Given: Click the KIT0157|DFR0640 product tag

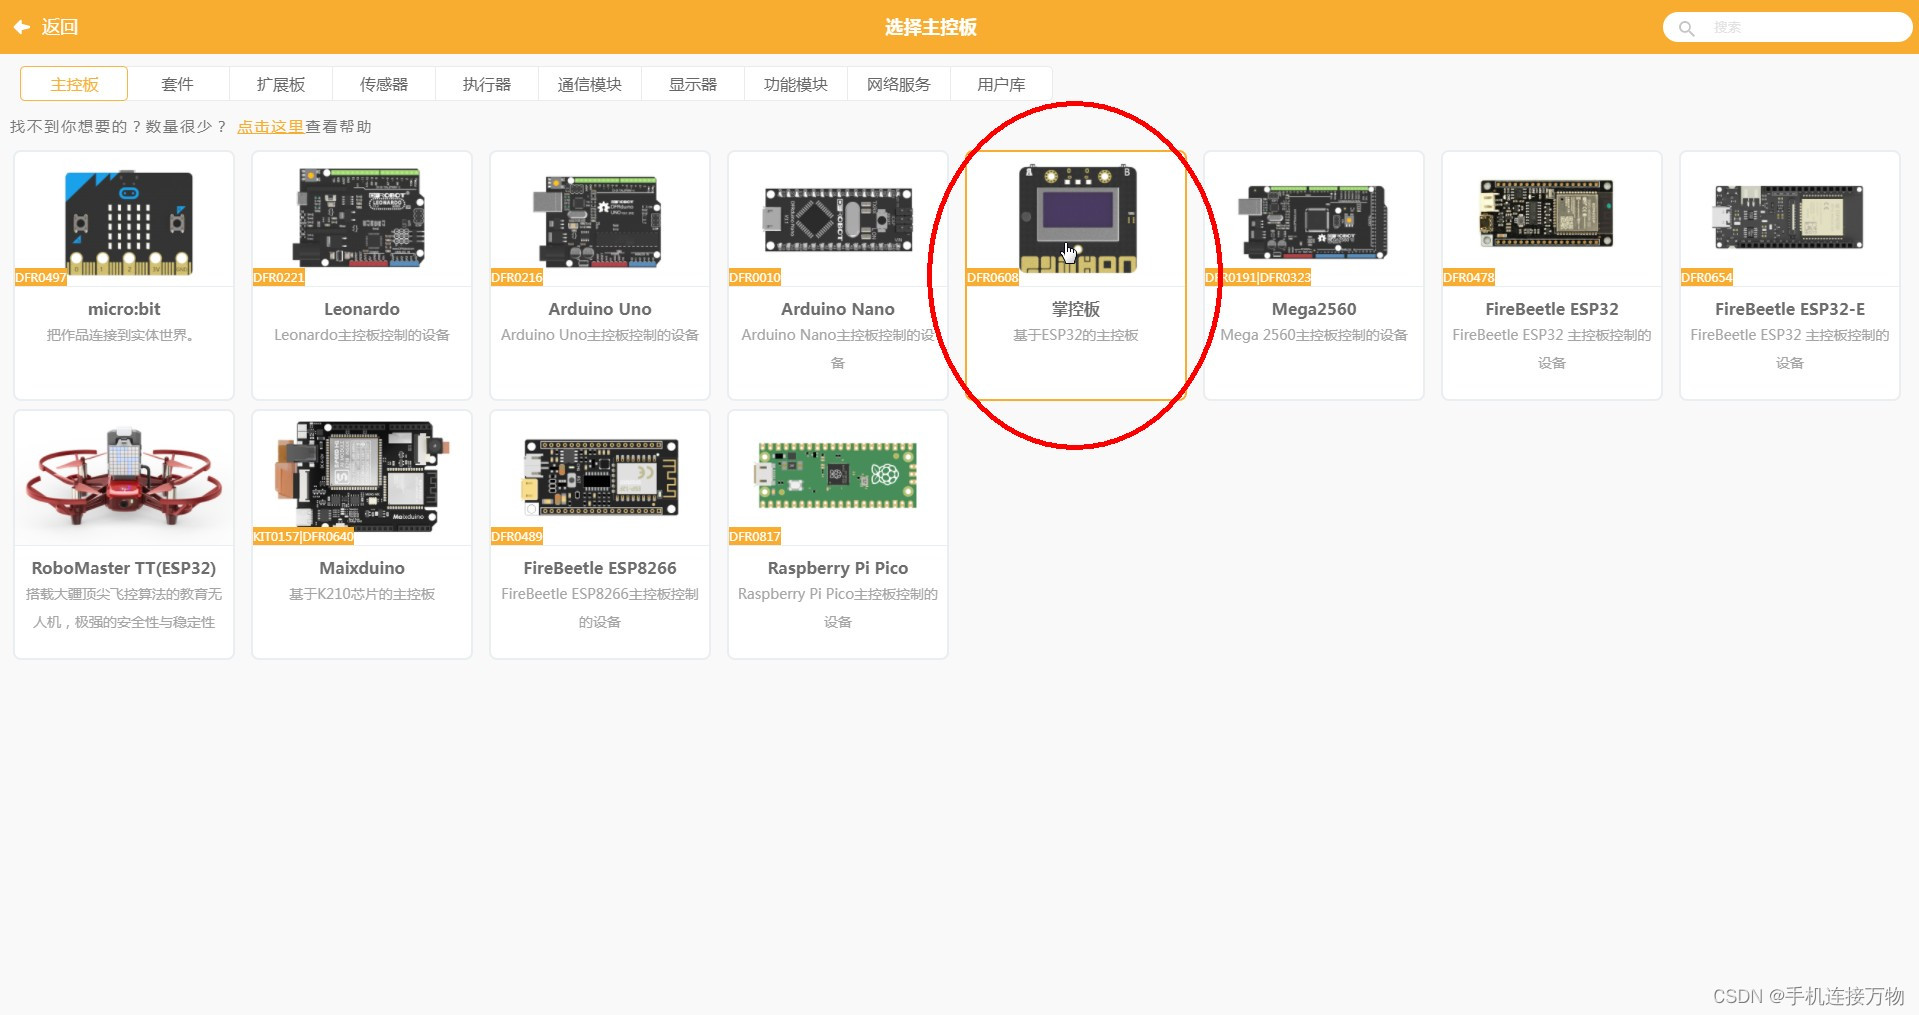Looking at the screenshot, I should pos(304,537).
